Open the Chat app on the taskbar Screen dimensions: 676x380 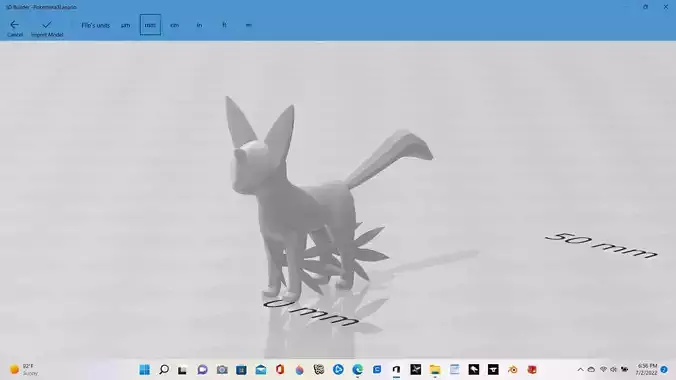pyautogui.click(x=202, y=370)
